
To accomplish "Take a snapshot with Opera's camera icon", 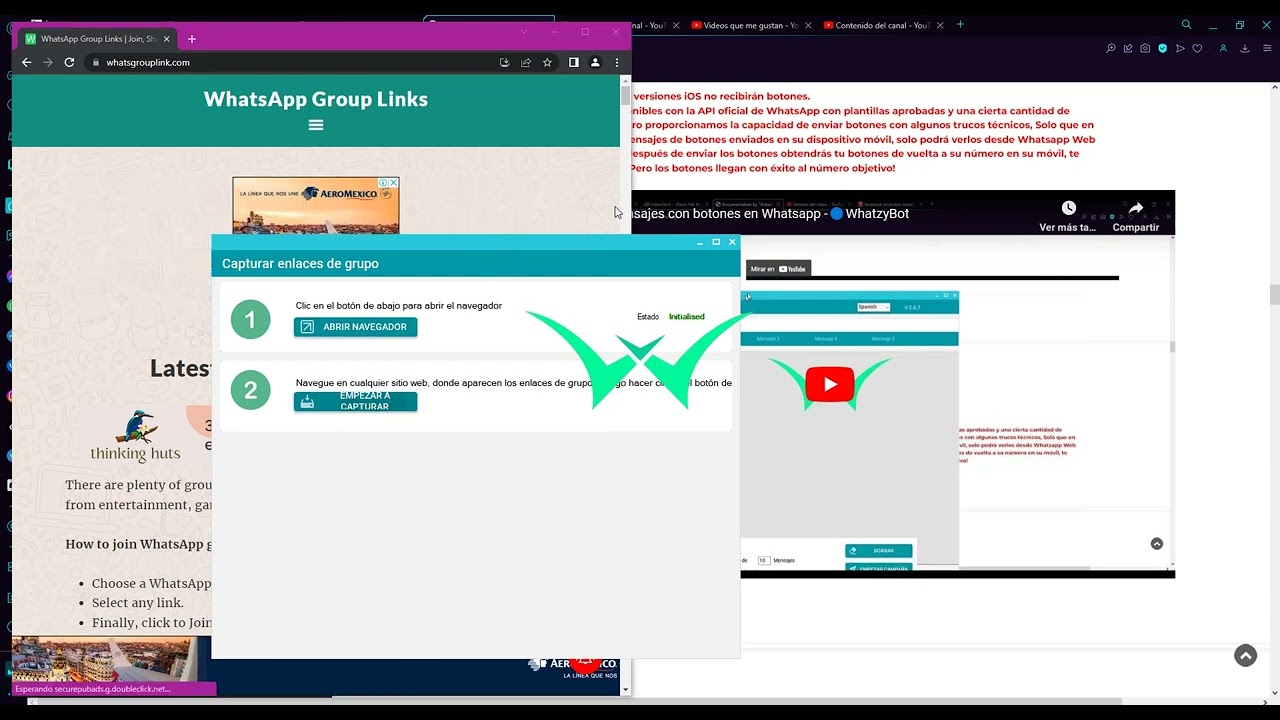I will click(x=1145, y=48).
